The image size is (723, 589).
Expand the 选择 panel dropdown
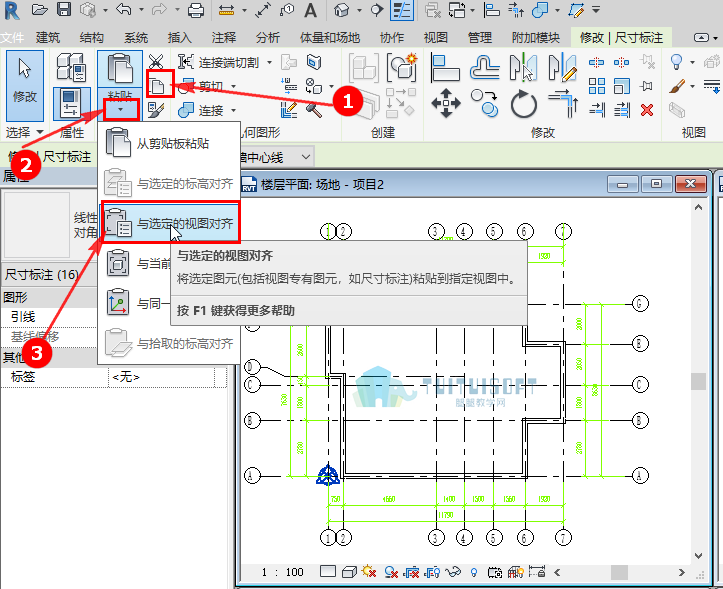tap(24, 133)
